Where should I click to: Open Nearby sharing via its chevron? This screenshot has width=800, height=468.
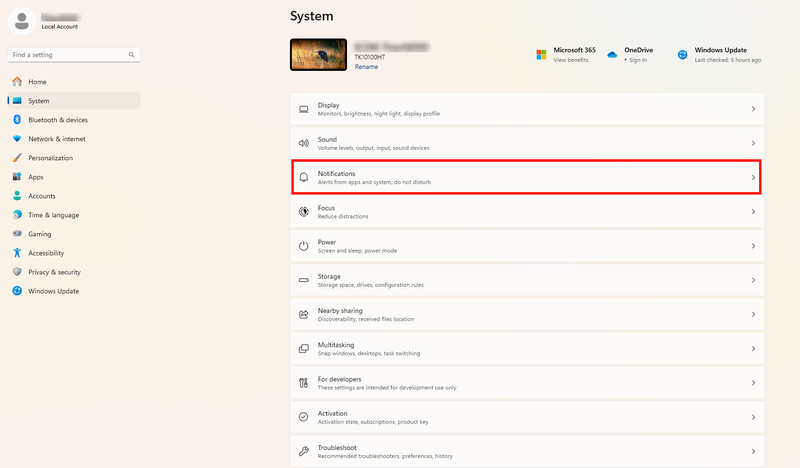(753, 314)
